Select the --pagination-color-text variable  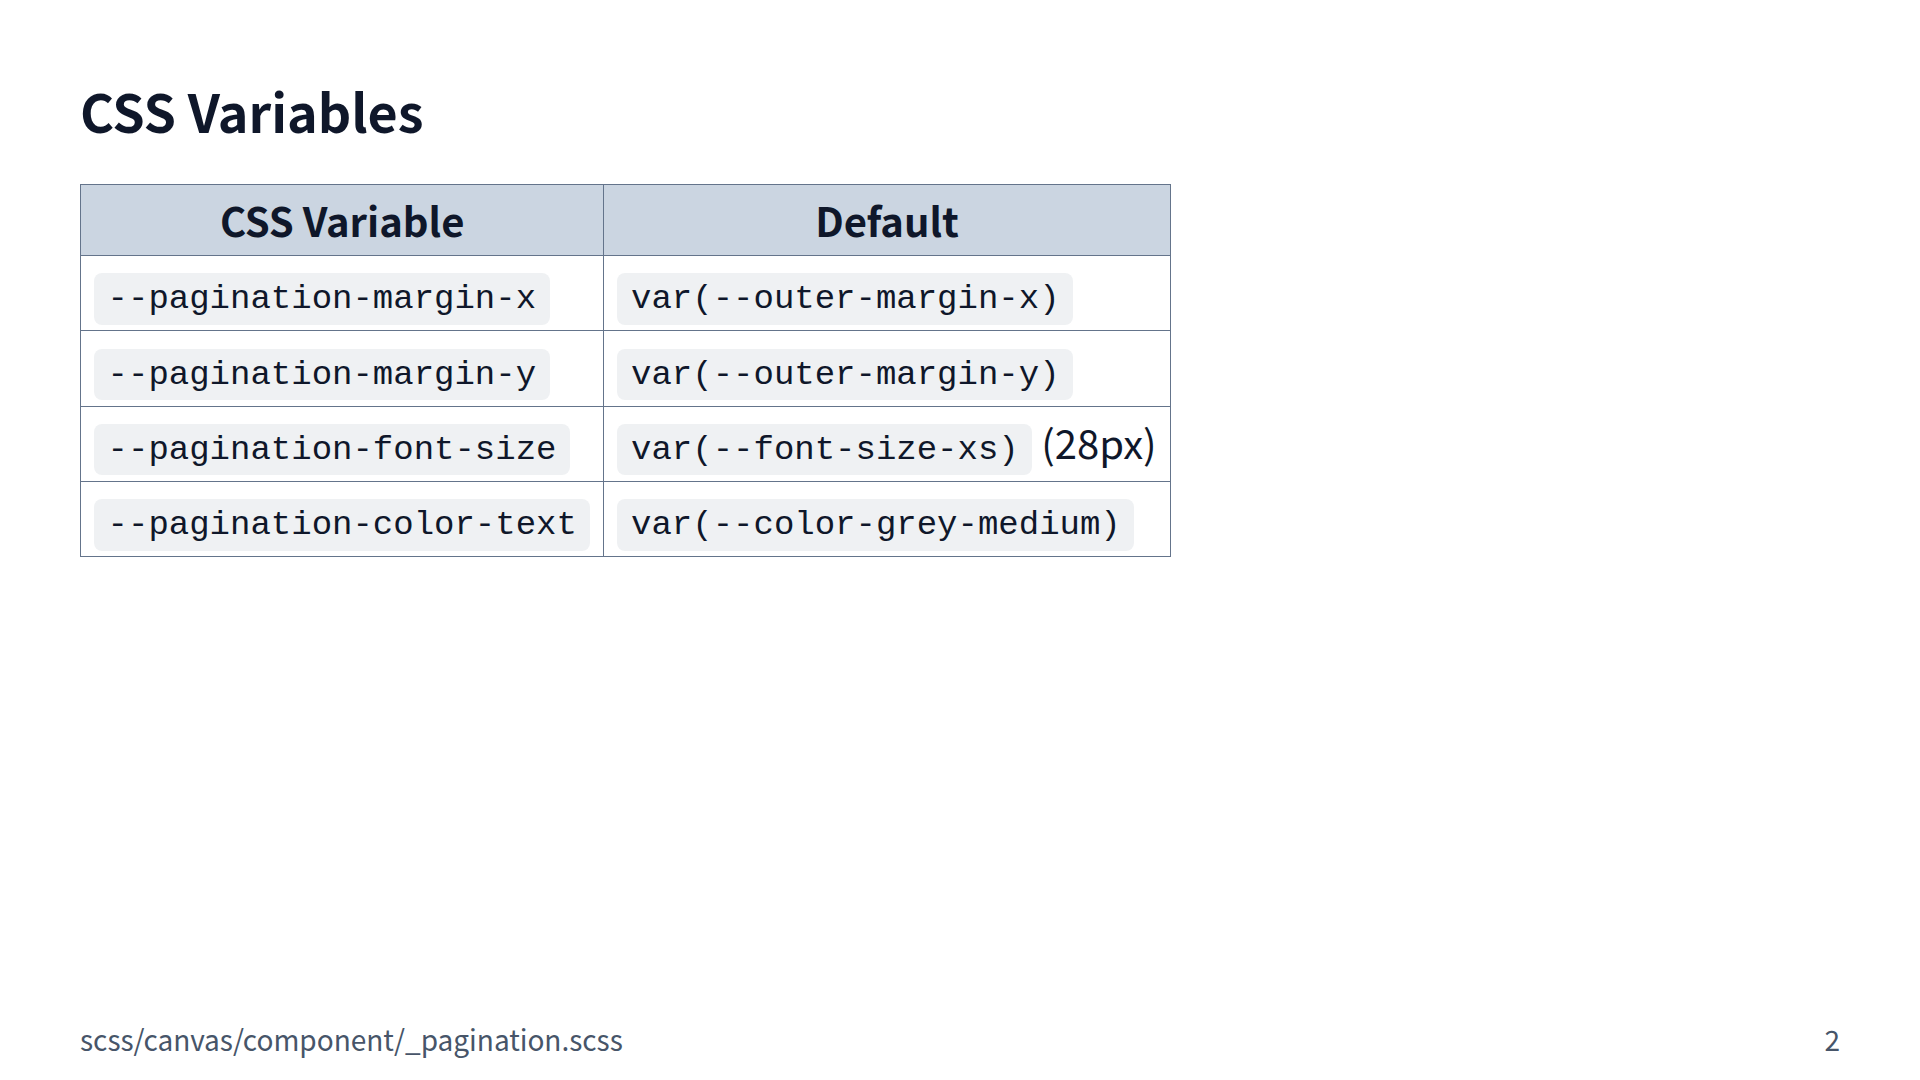click(x=342, y=524)
